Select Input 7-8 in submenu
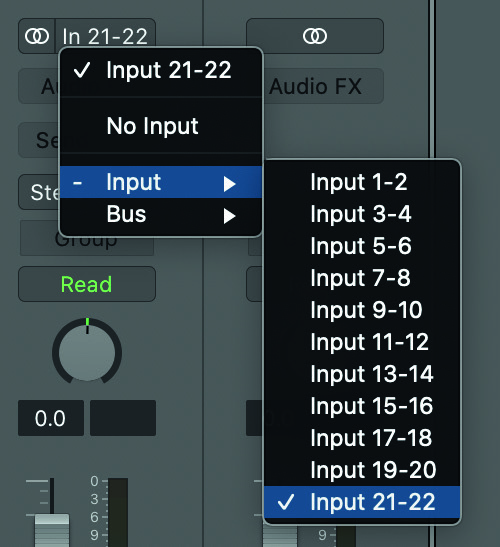This screenshot has height=547, width=500. (362, 278)
